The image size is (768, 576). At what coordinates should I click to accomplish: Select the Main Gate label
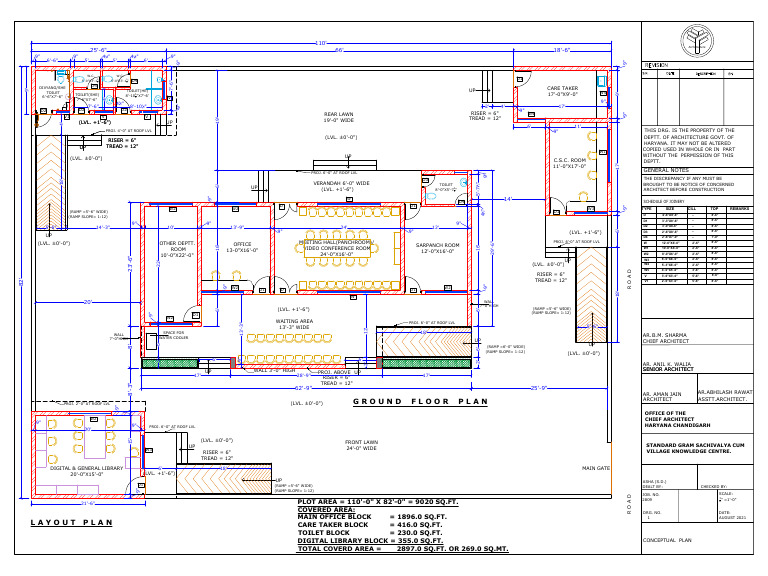[x=596, y=468]
